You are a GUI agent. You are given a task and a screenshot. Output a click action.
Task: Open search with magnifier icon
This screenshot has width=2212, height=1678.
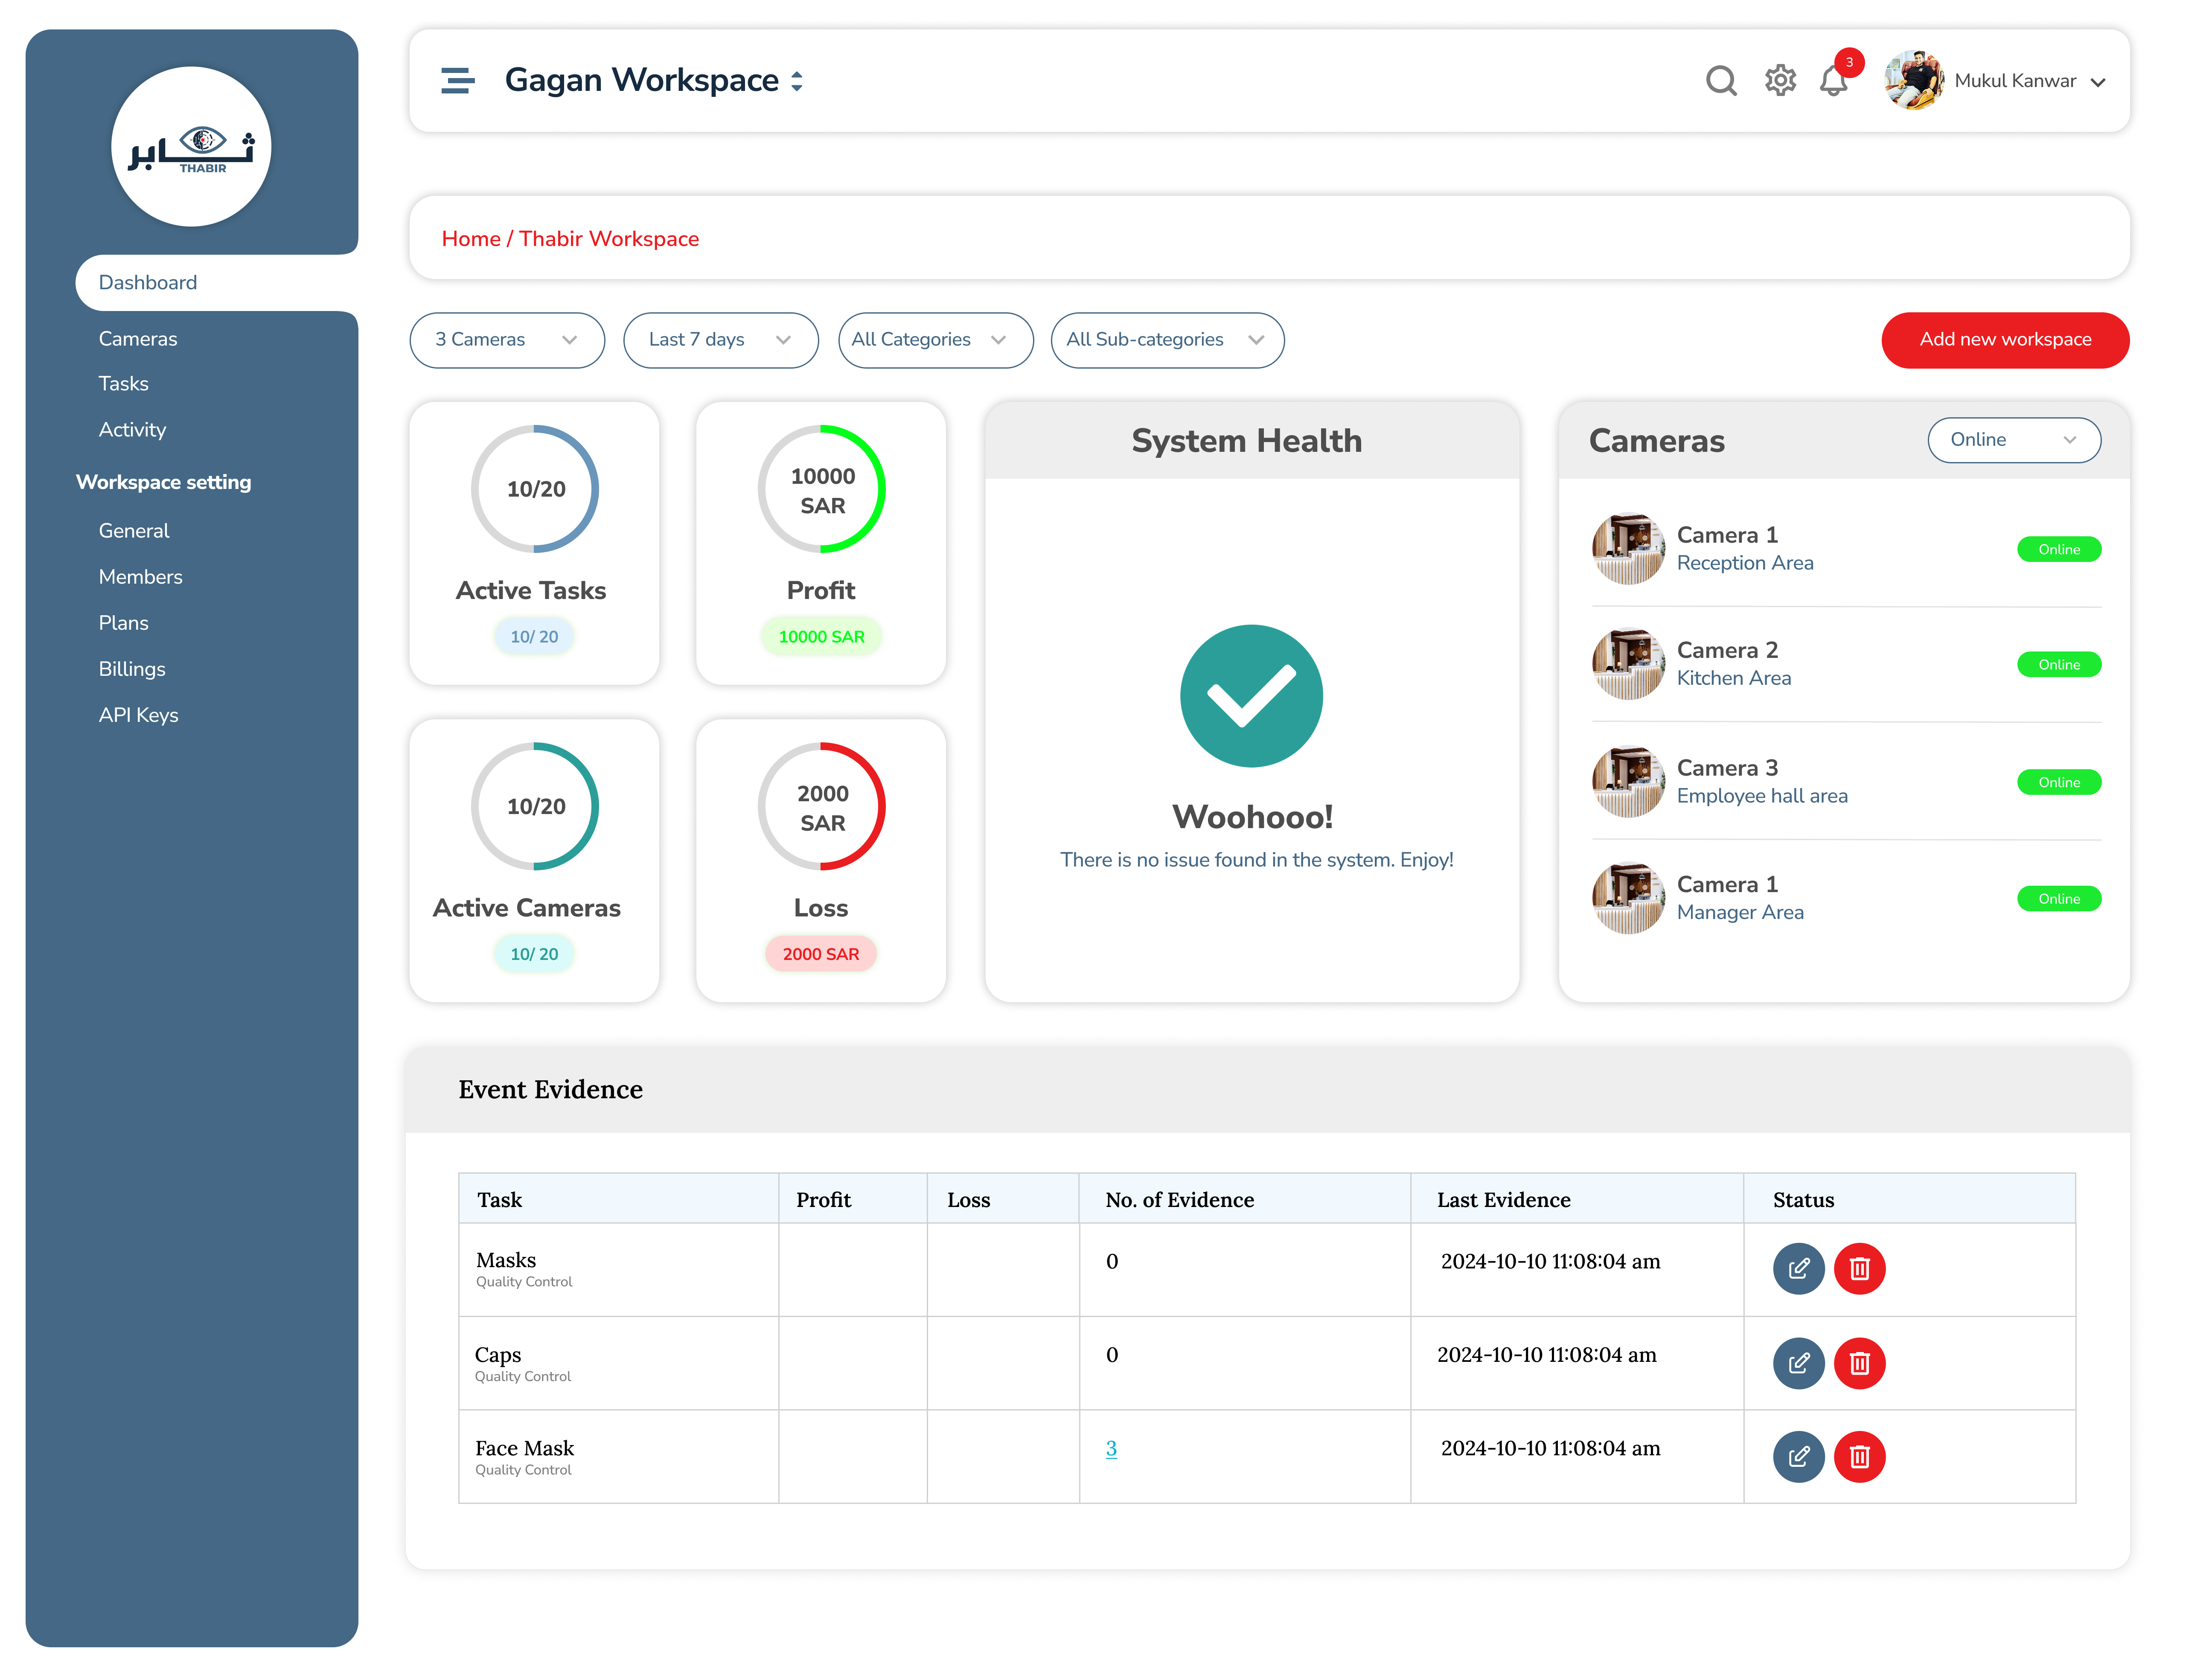1720,80
